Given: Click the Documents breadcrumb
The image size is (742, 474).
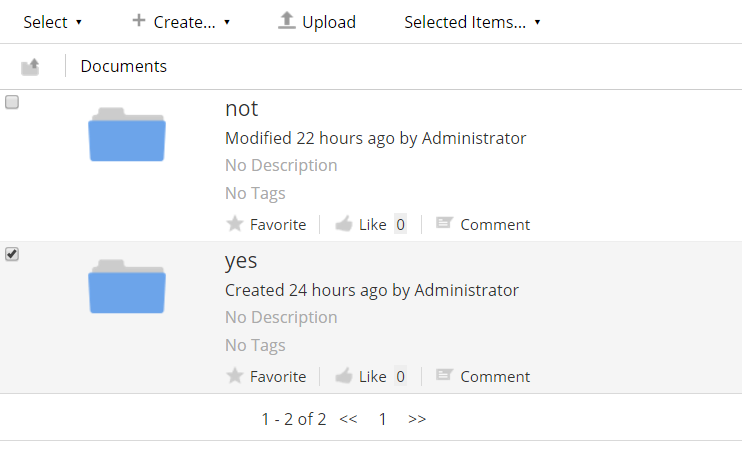Looking at the screenshot, I should pos(124,67).
